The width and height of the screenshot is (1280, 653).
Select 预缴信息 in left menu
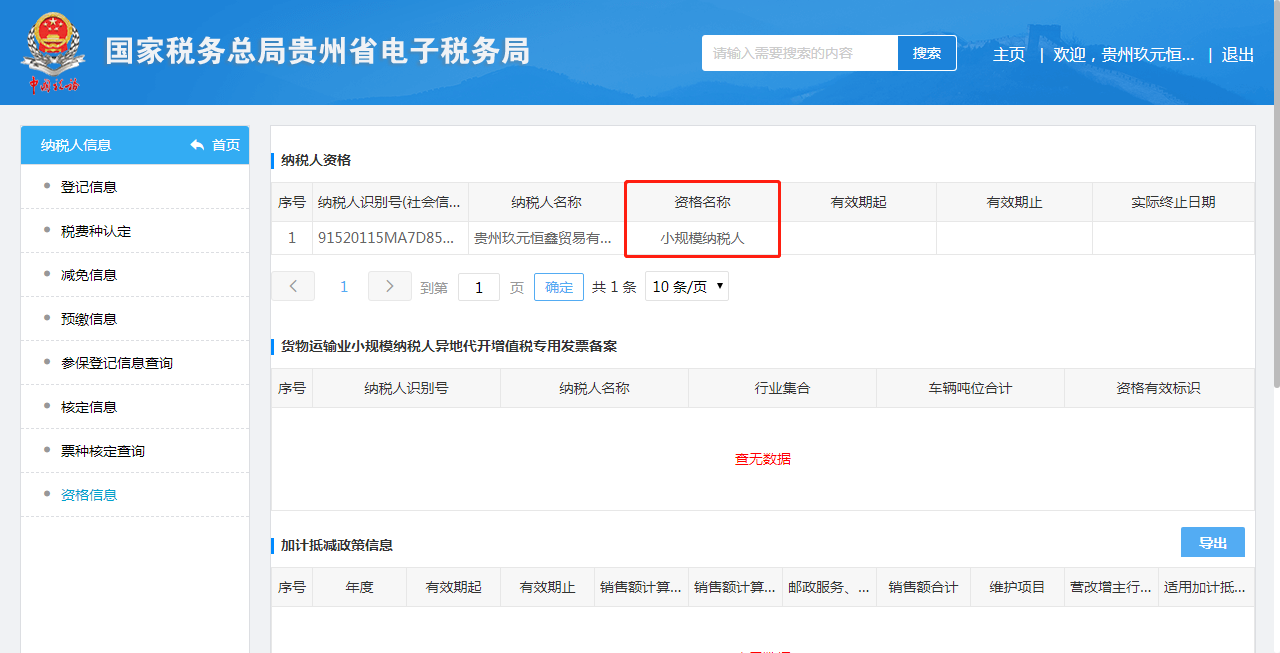tap(89, 319)
